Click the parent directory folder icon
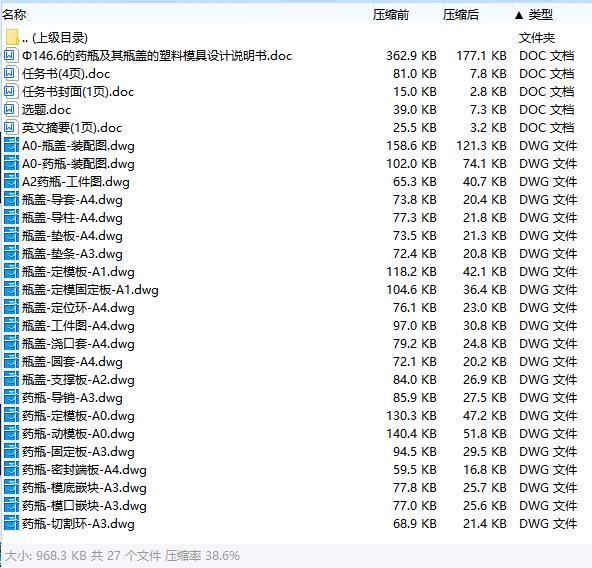Viewport: 592px width, 568px height. pos(12,37)
